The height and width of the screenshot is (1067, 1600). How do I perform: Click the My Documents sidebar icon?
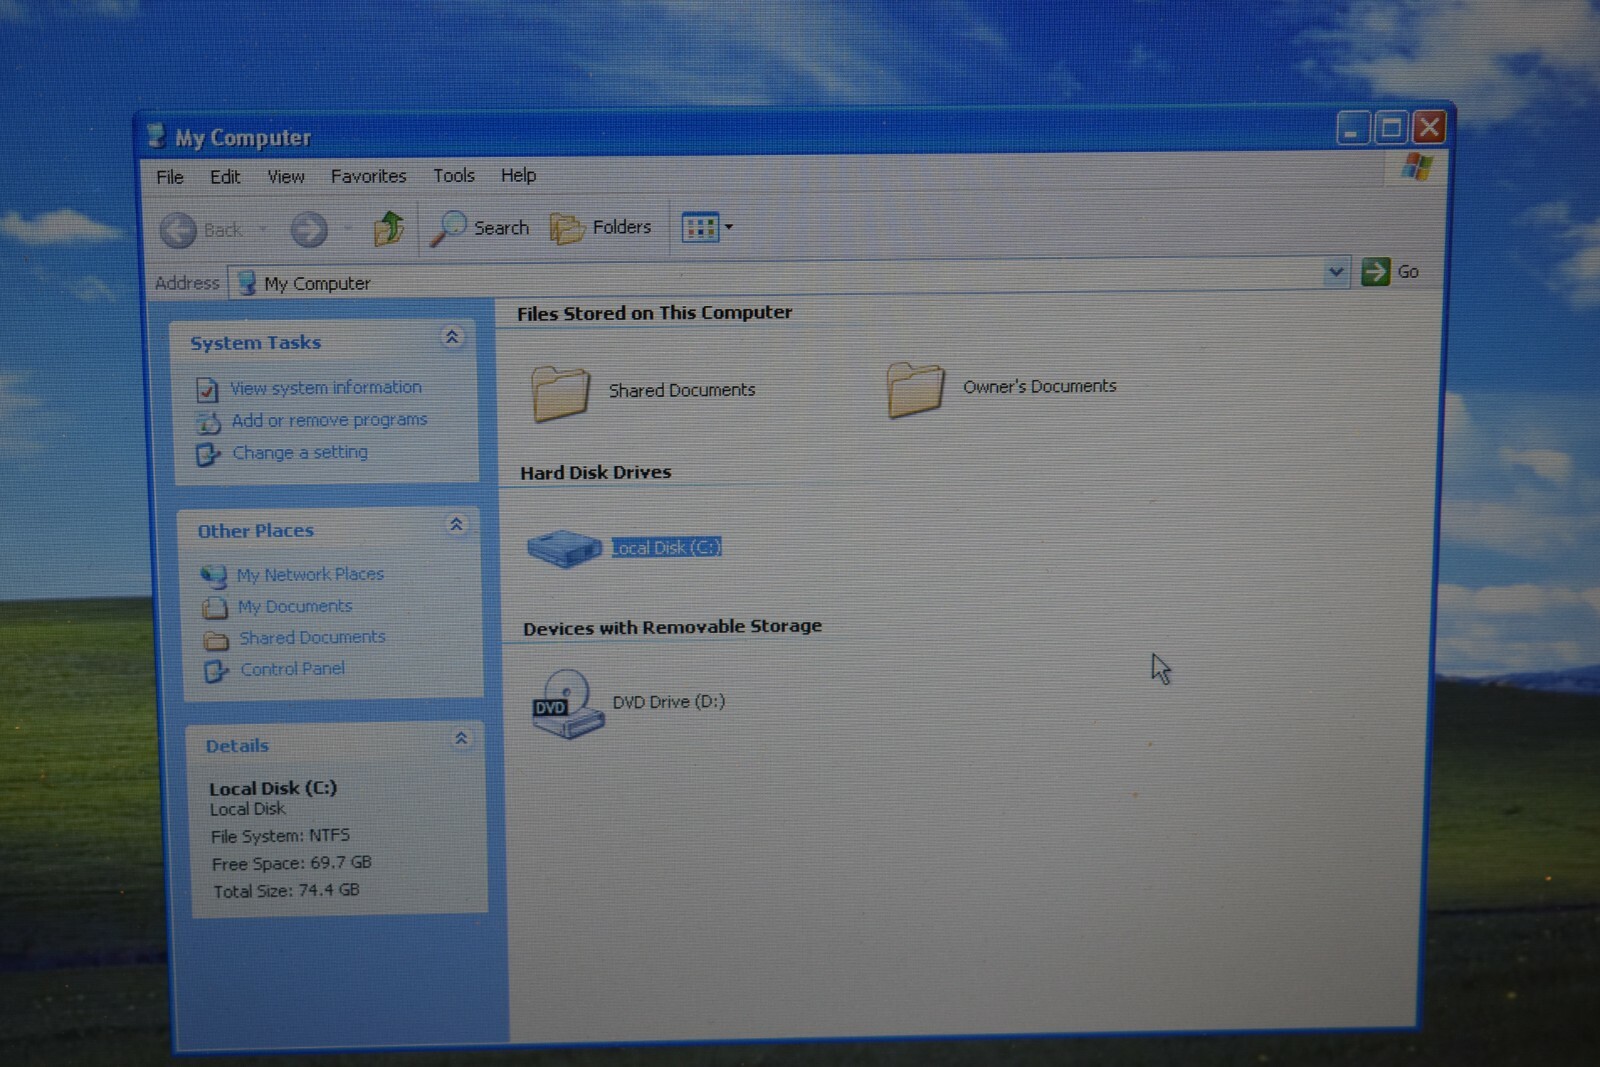coord(215,608)
